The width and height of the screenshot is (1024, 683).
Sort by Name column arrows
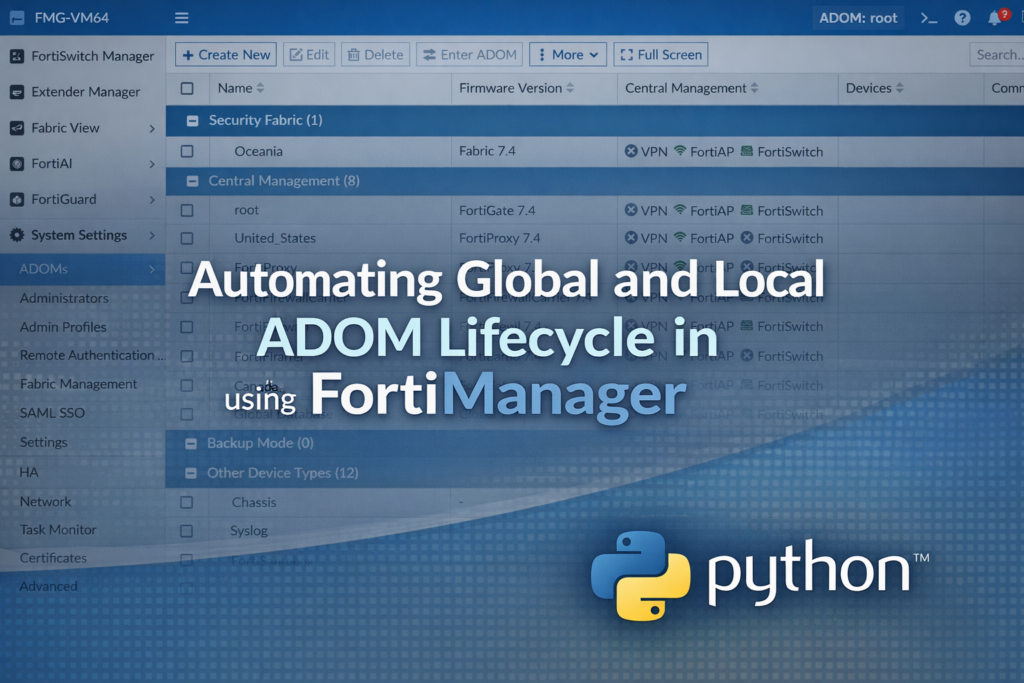tap(261, 88)
